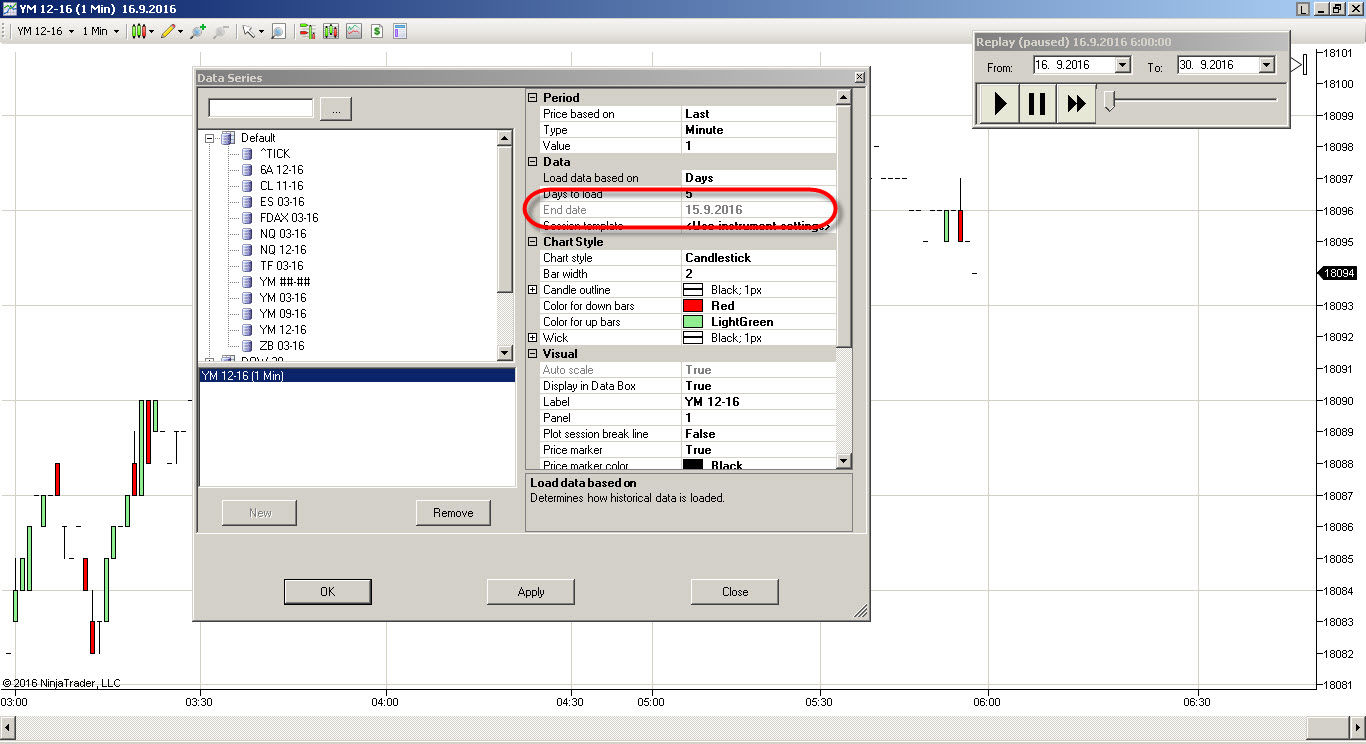Click the greyed zoom out icon
The image size is (1366, 744).
[x=221, y=31]
